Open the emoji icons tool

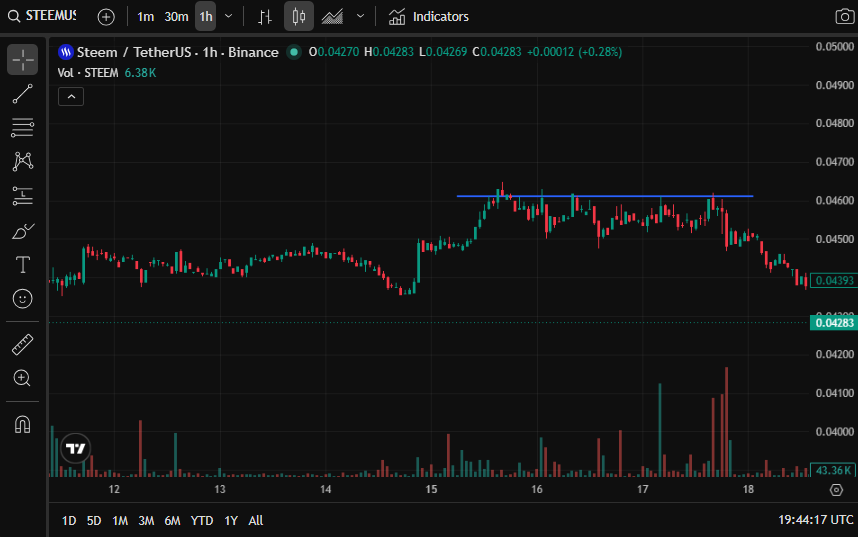point(22,299)
